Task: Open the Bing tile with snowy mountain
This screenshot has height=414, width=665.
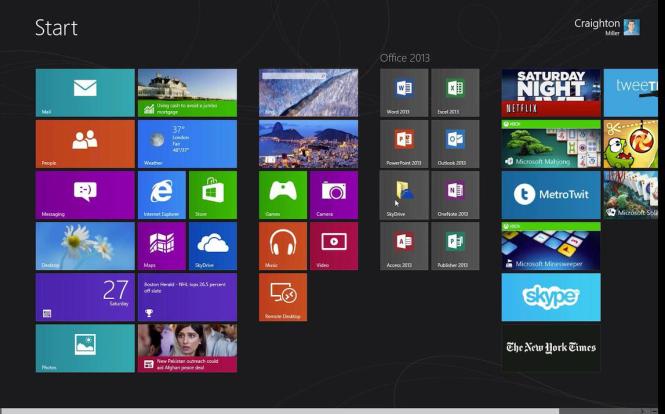Action: pos(308,93)
